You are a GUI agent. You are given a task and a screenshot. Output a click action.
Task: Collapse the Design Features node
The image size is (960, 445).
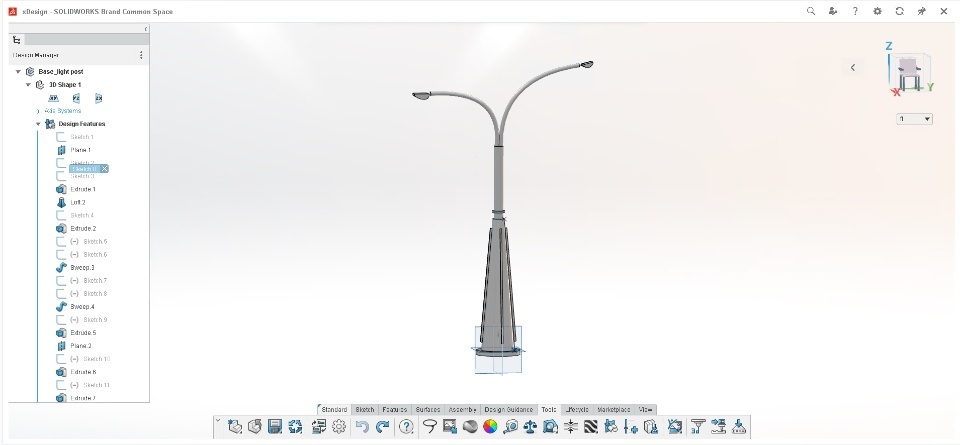[x=38, y=124]
